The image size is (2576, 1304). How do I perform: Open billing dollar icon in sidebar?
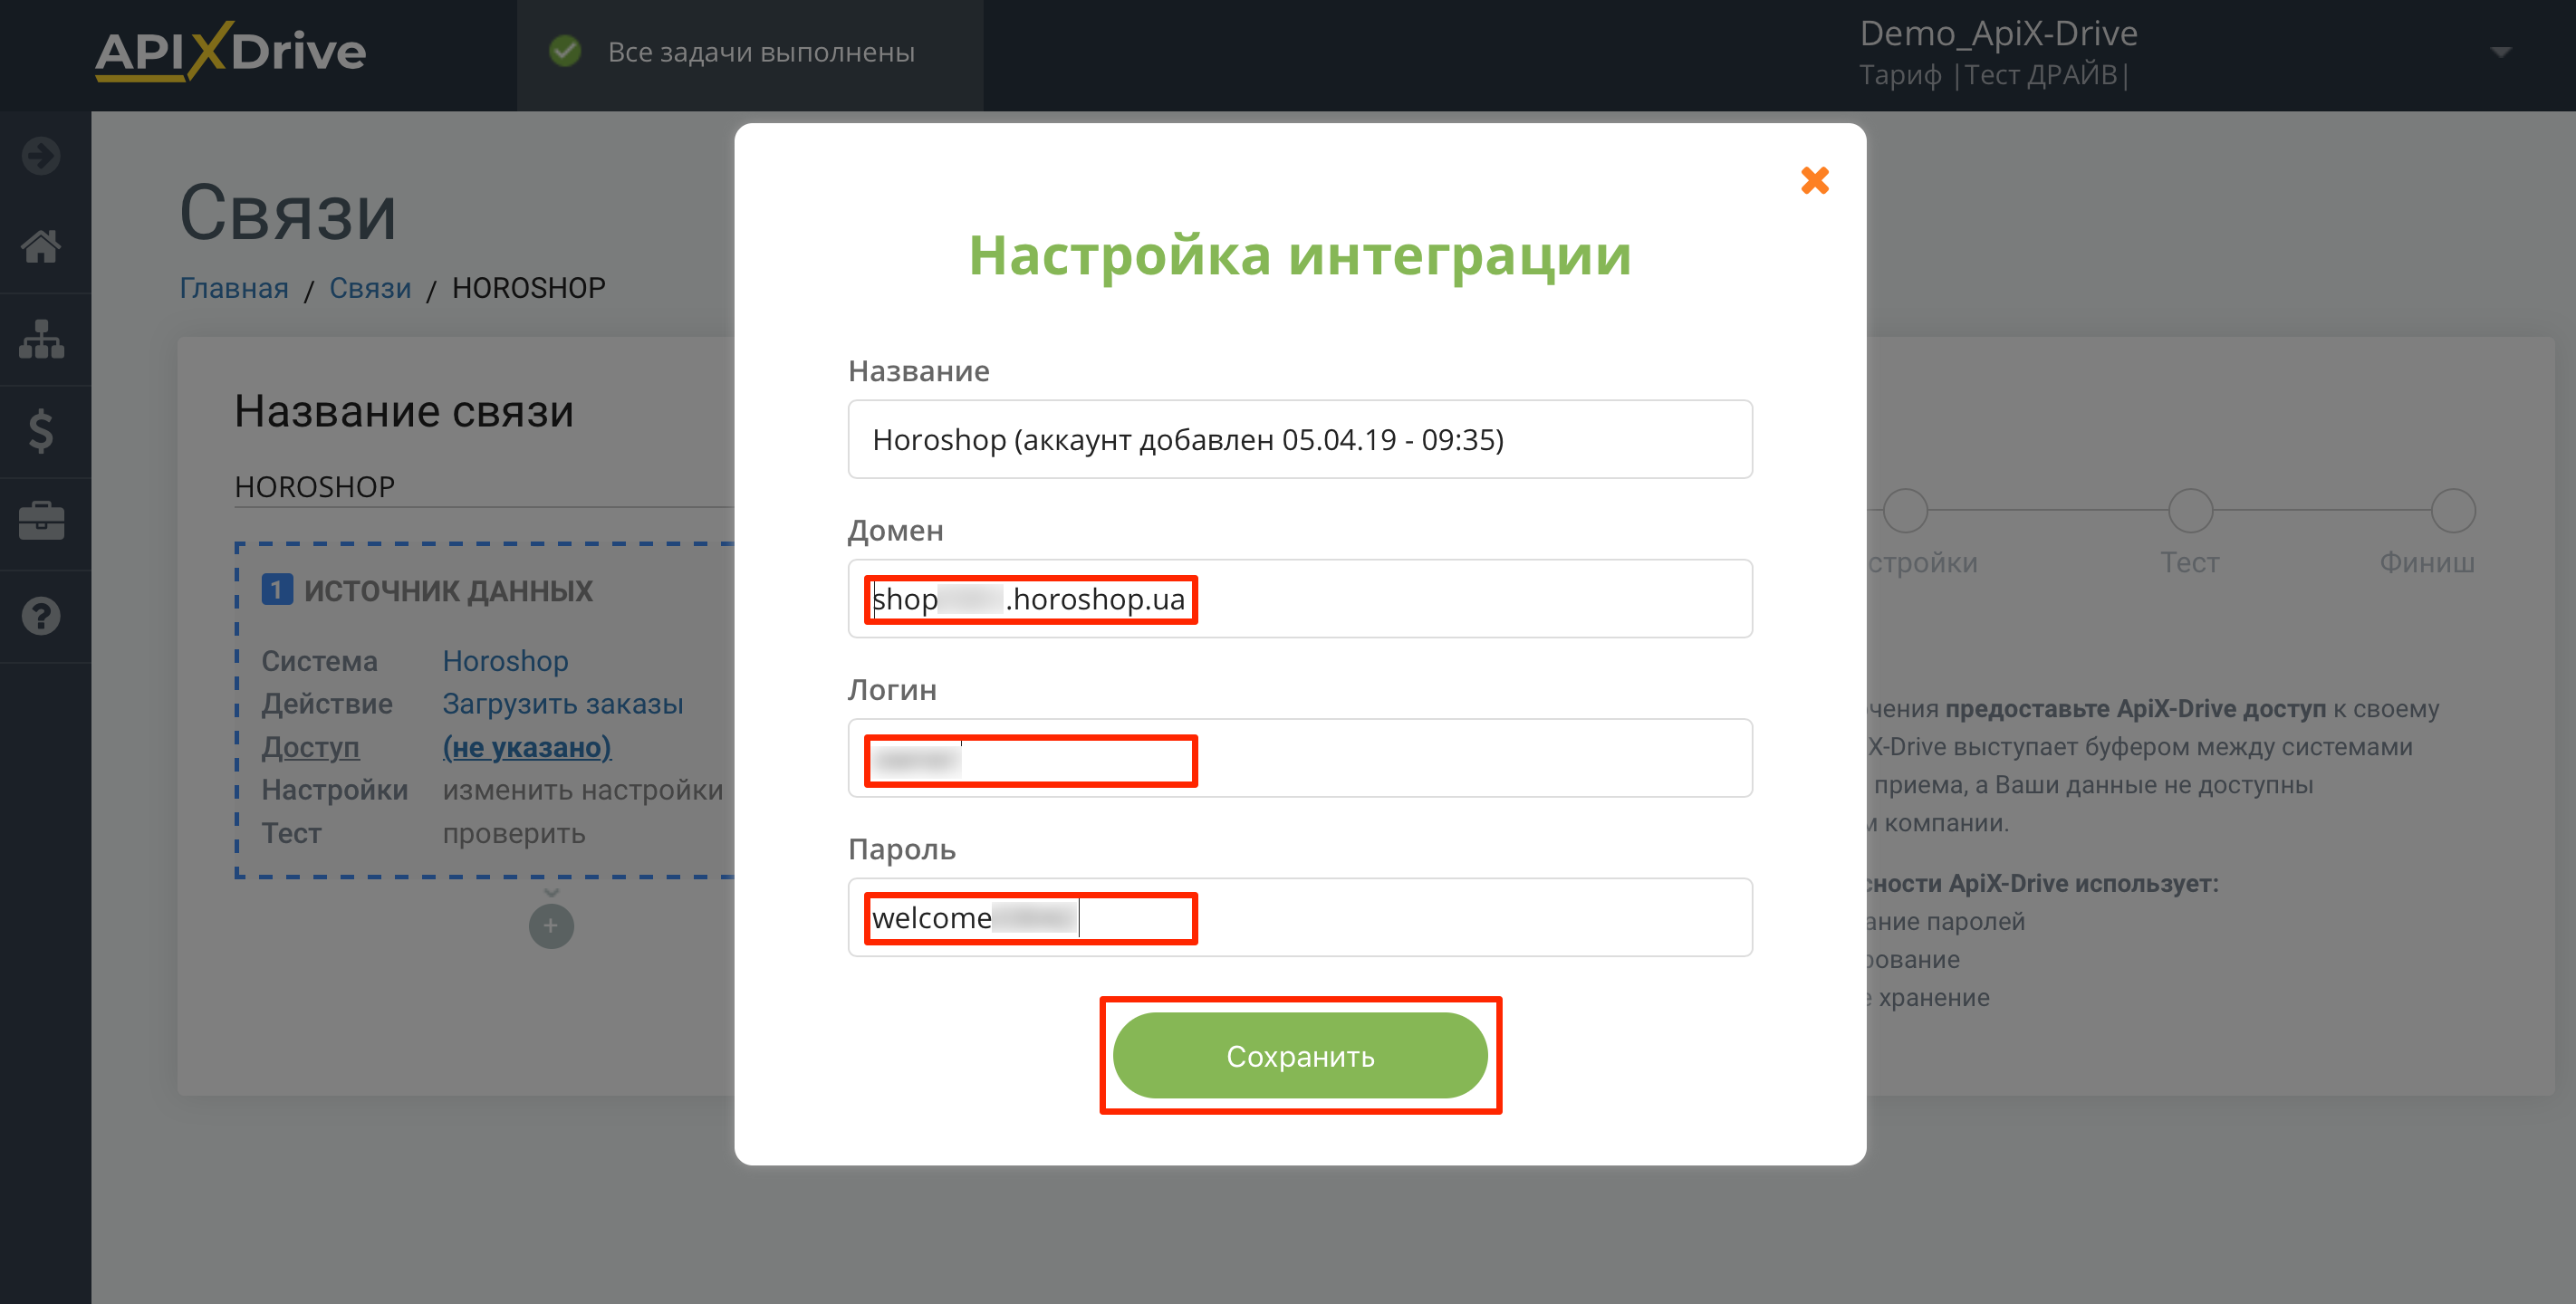point(41,431)
